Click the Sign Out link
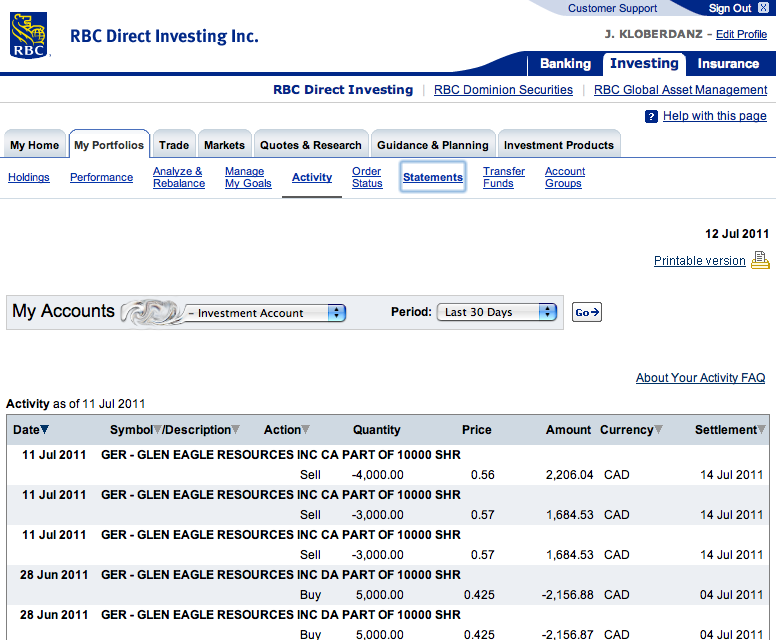The width and height of the screenshot is (776, 640). (x=730, y=8)
